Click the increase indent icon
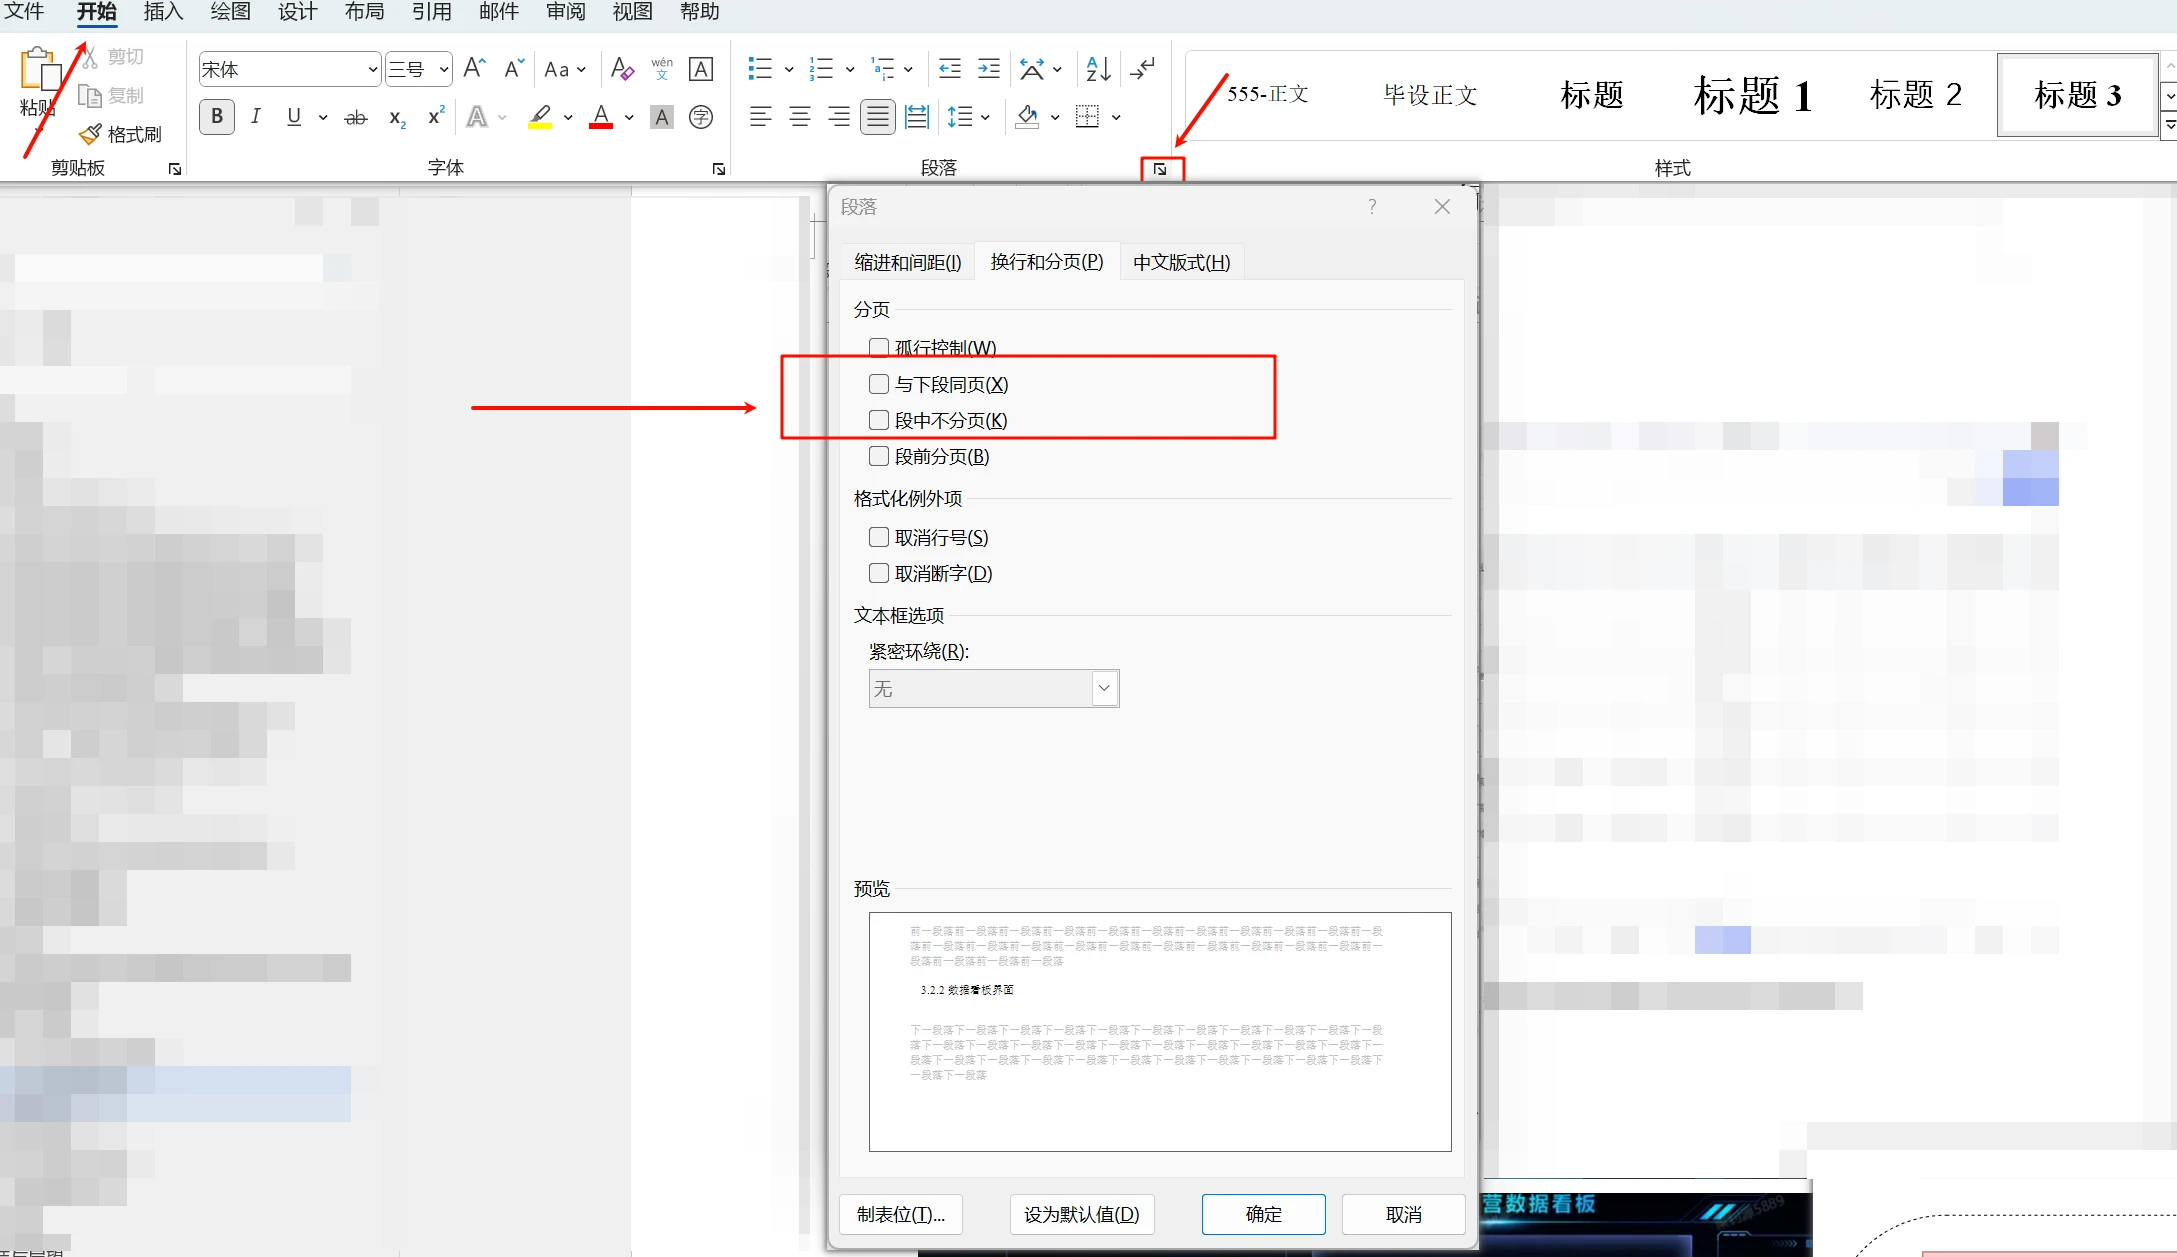Image resolution: width=2177 pixels, height=1257 pixels. [988, 69]
